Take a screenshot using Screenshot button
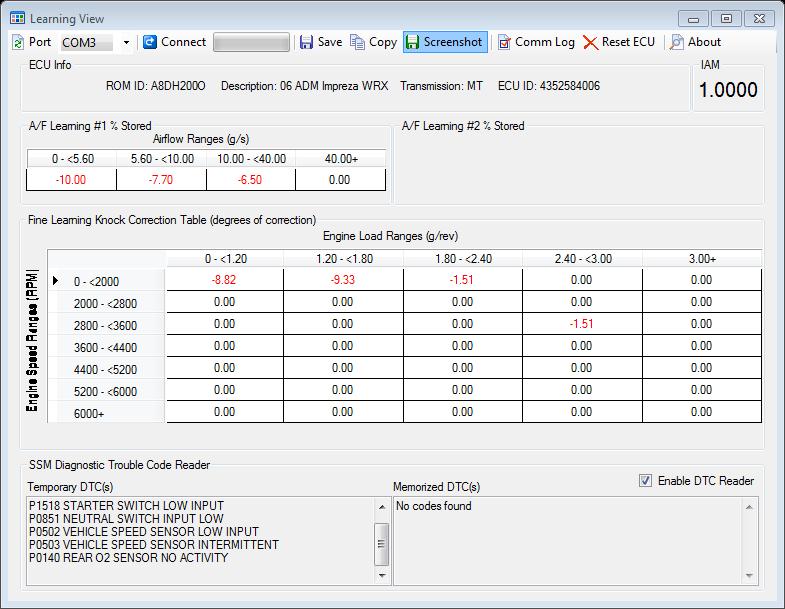Screen dimensions: 785x609 [444, 42]
